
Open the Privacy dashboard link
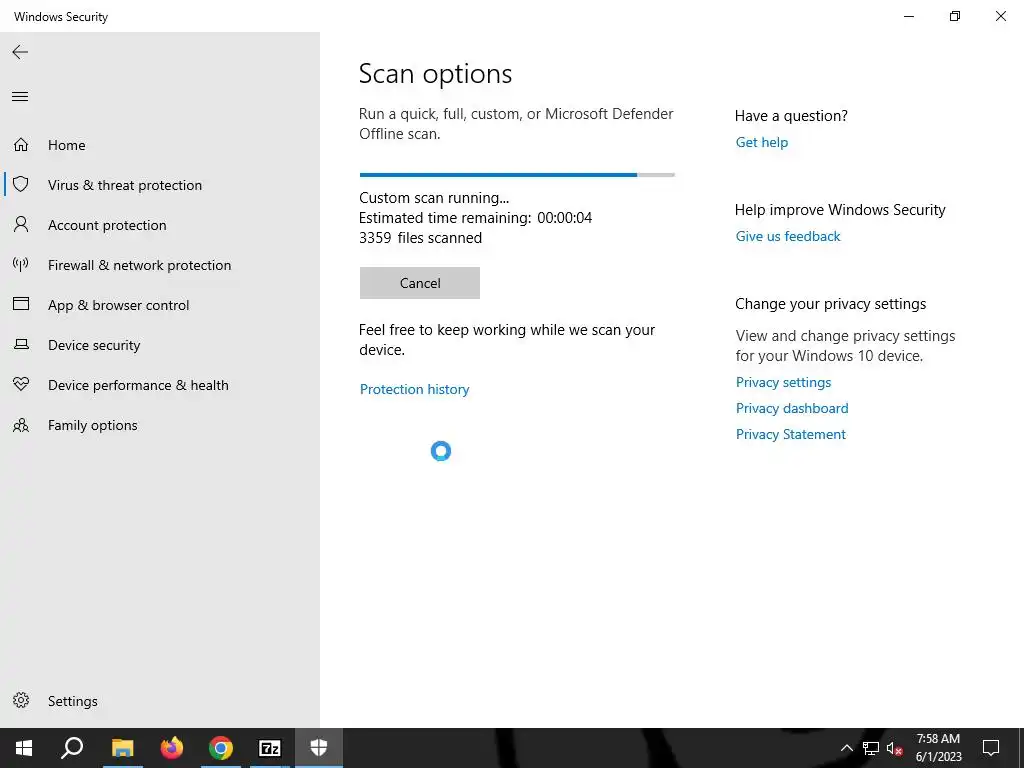792,408
